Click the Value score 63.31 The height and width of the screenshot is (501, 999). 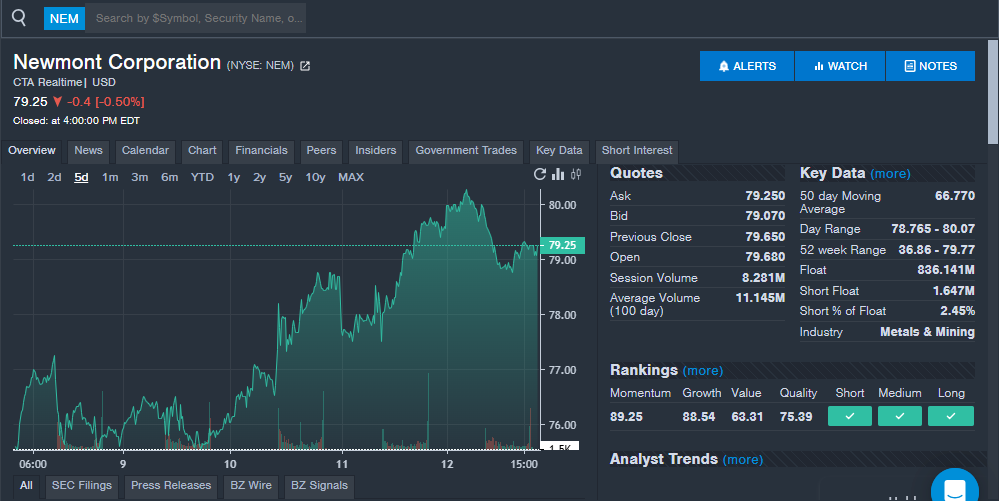(747, 417)
